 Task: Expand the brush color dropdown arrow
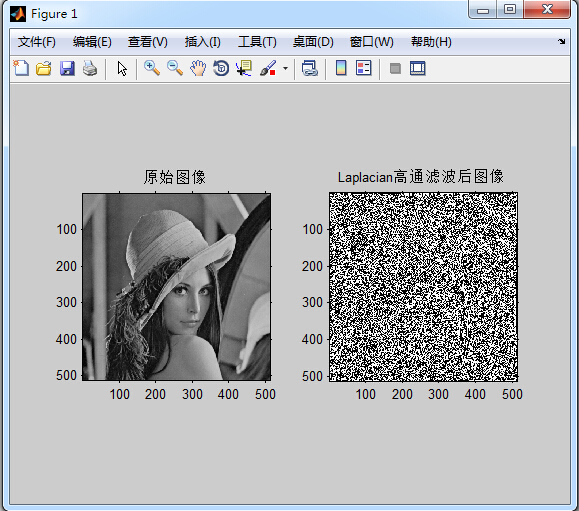tap(285, 68)
